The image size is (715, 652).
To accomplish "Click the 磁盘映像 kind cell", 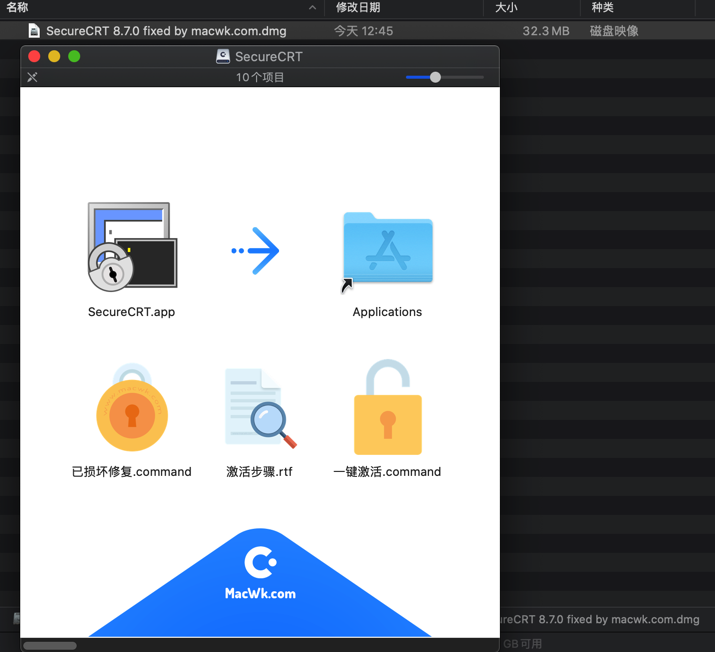I will 614,31.
